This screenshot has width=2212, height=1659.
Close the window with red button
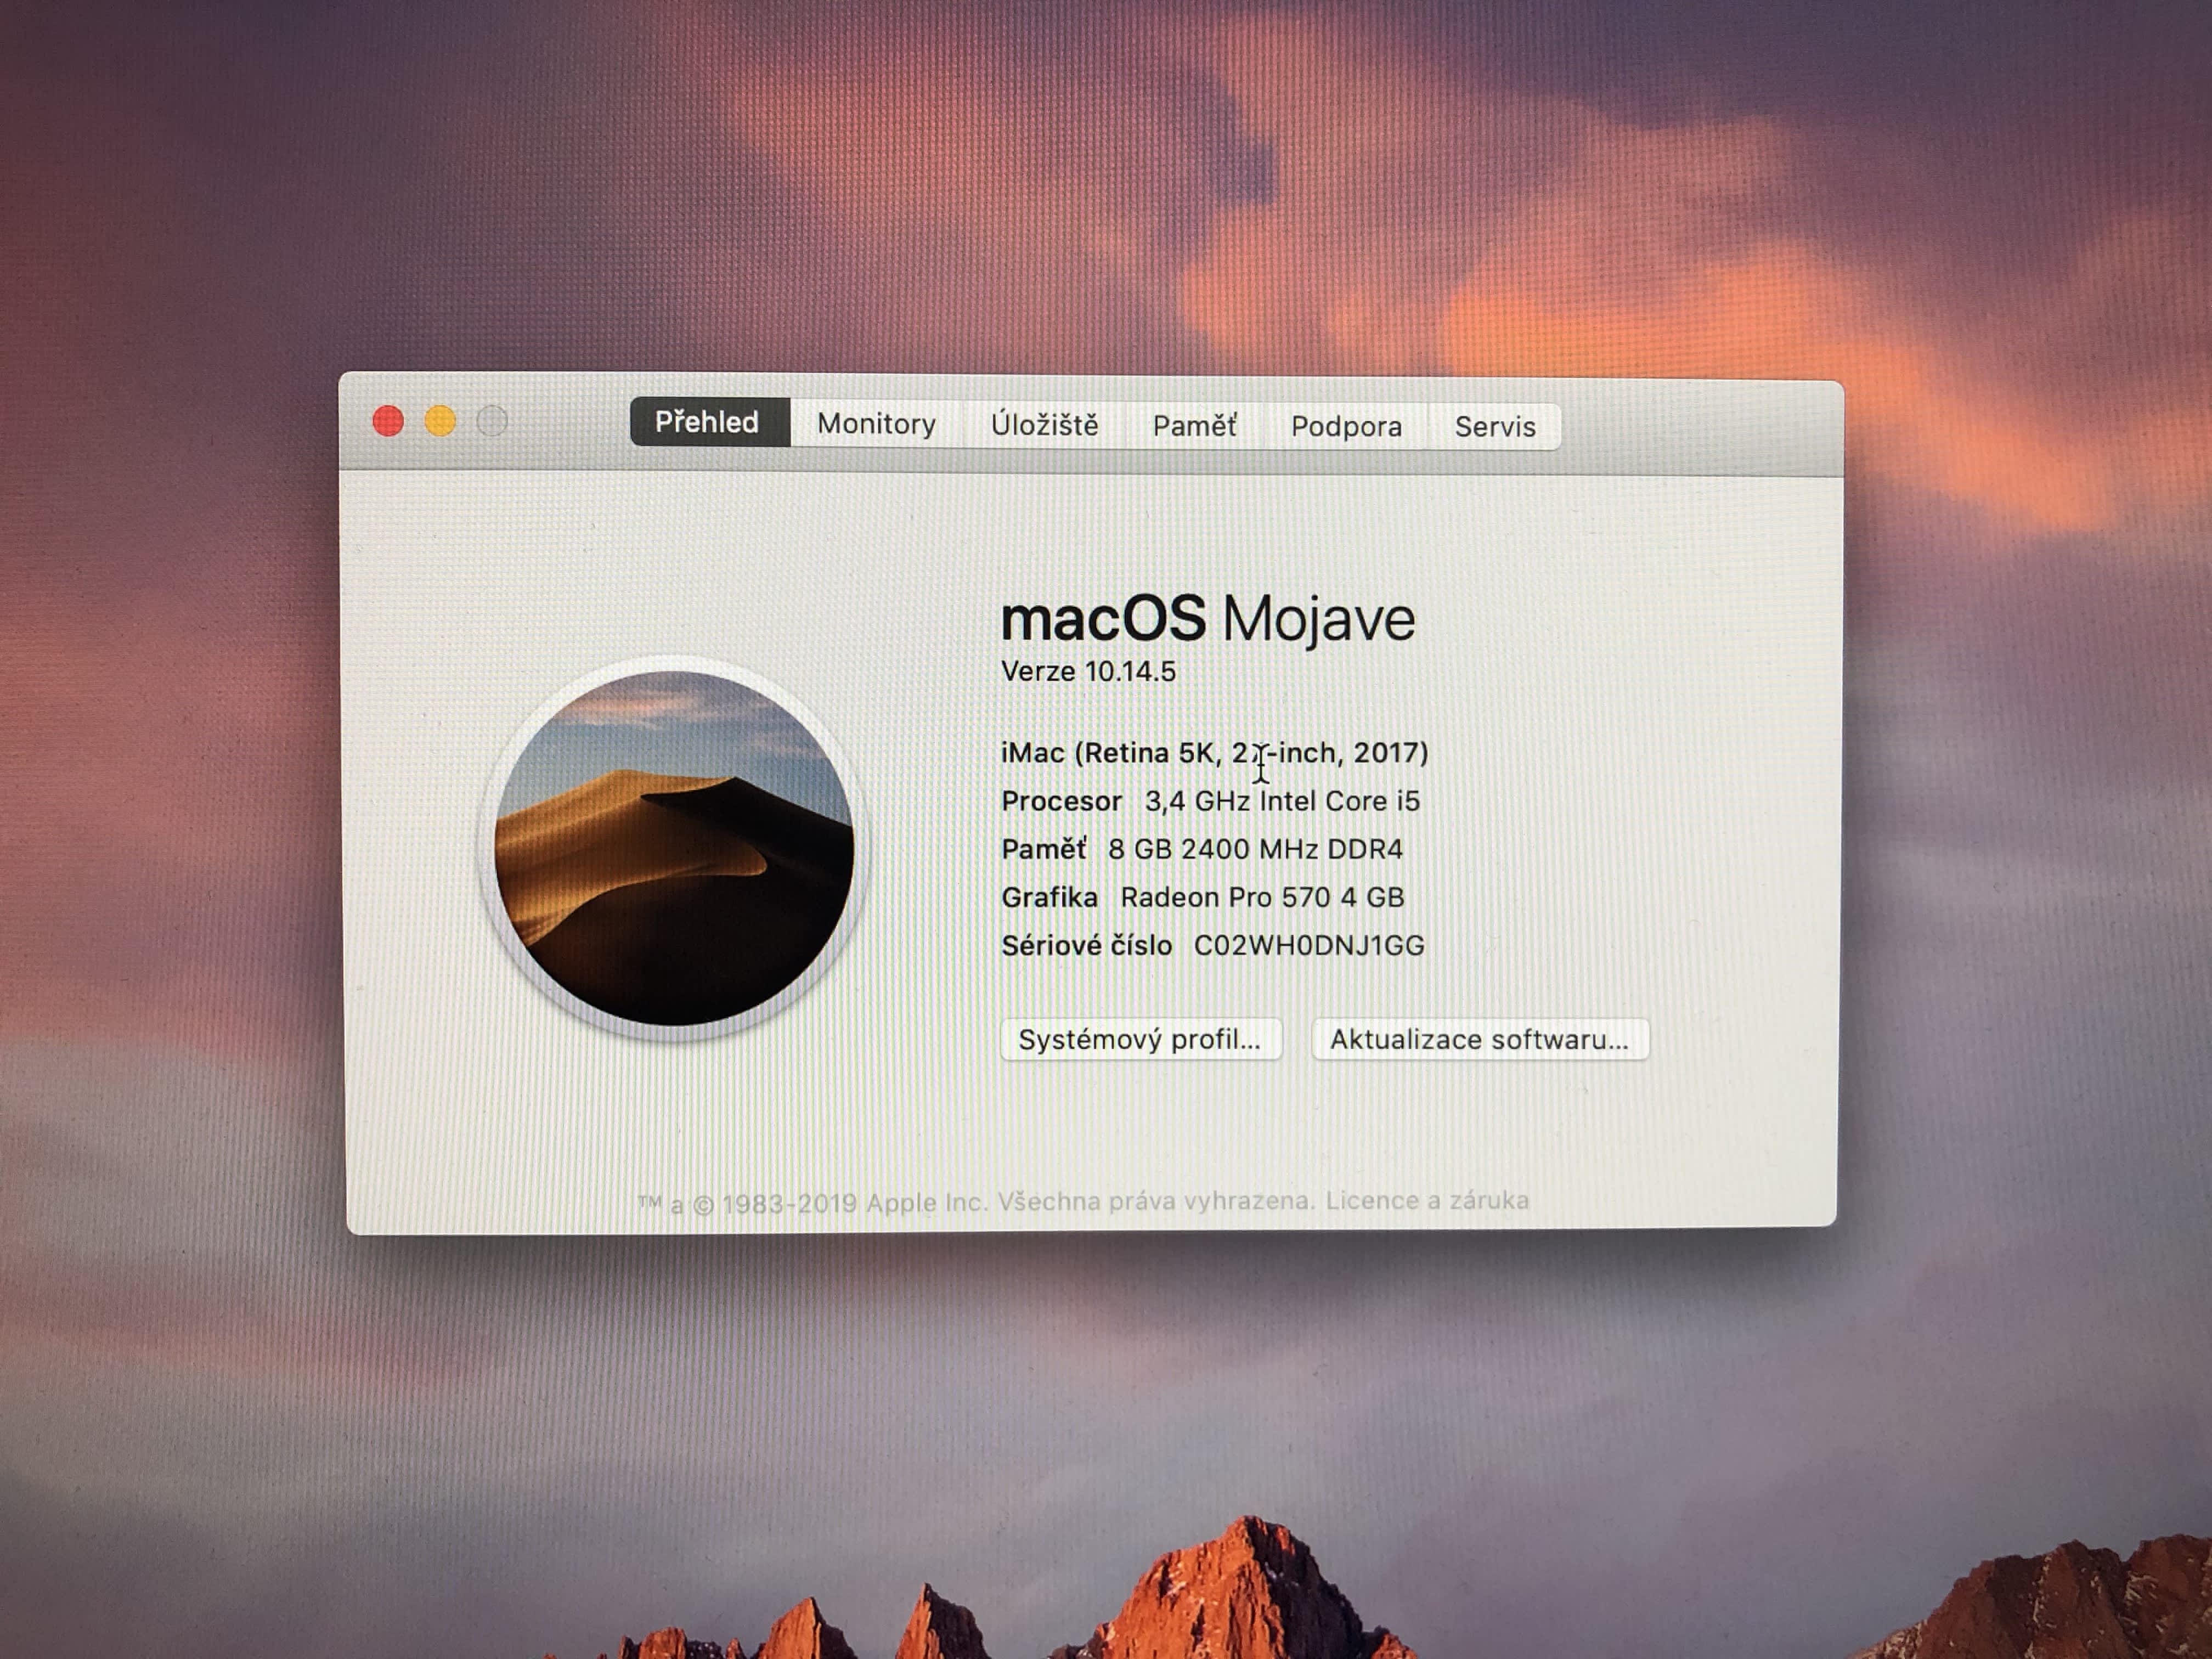tap(388, 421)
